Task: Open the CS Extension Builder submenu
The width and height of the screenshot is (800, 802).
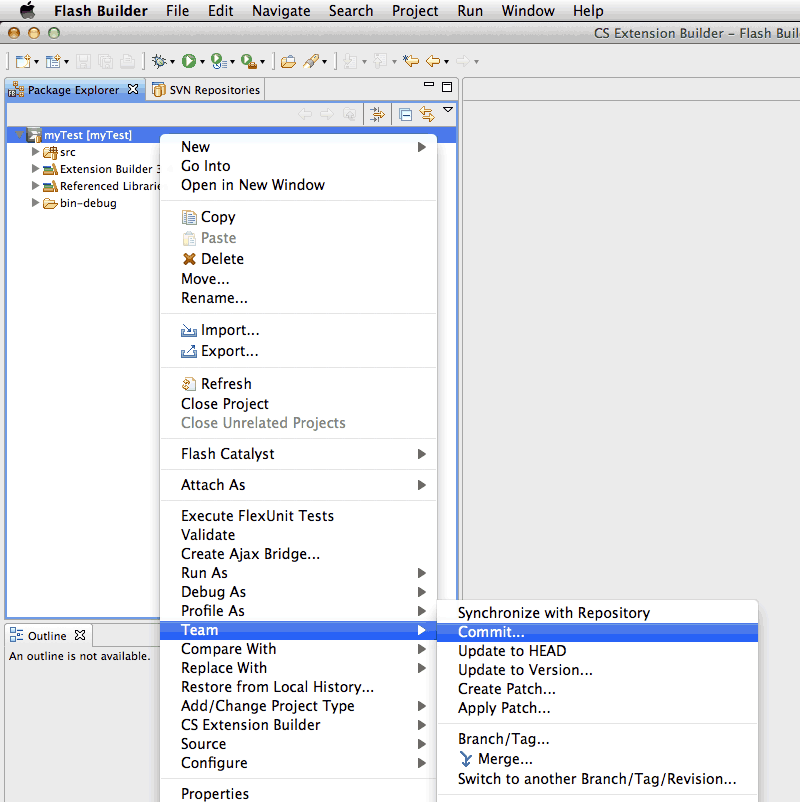Action: point(298,725)
